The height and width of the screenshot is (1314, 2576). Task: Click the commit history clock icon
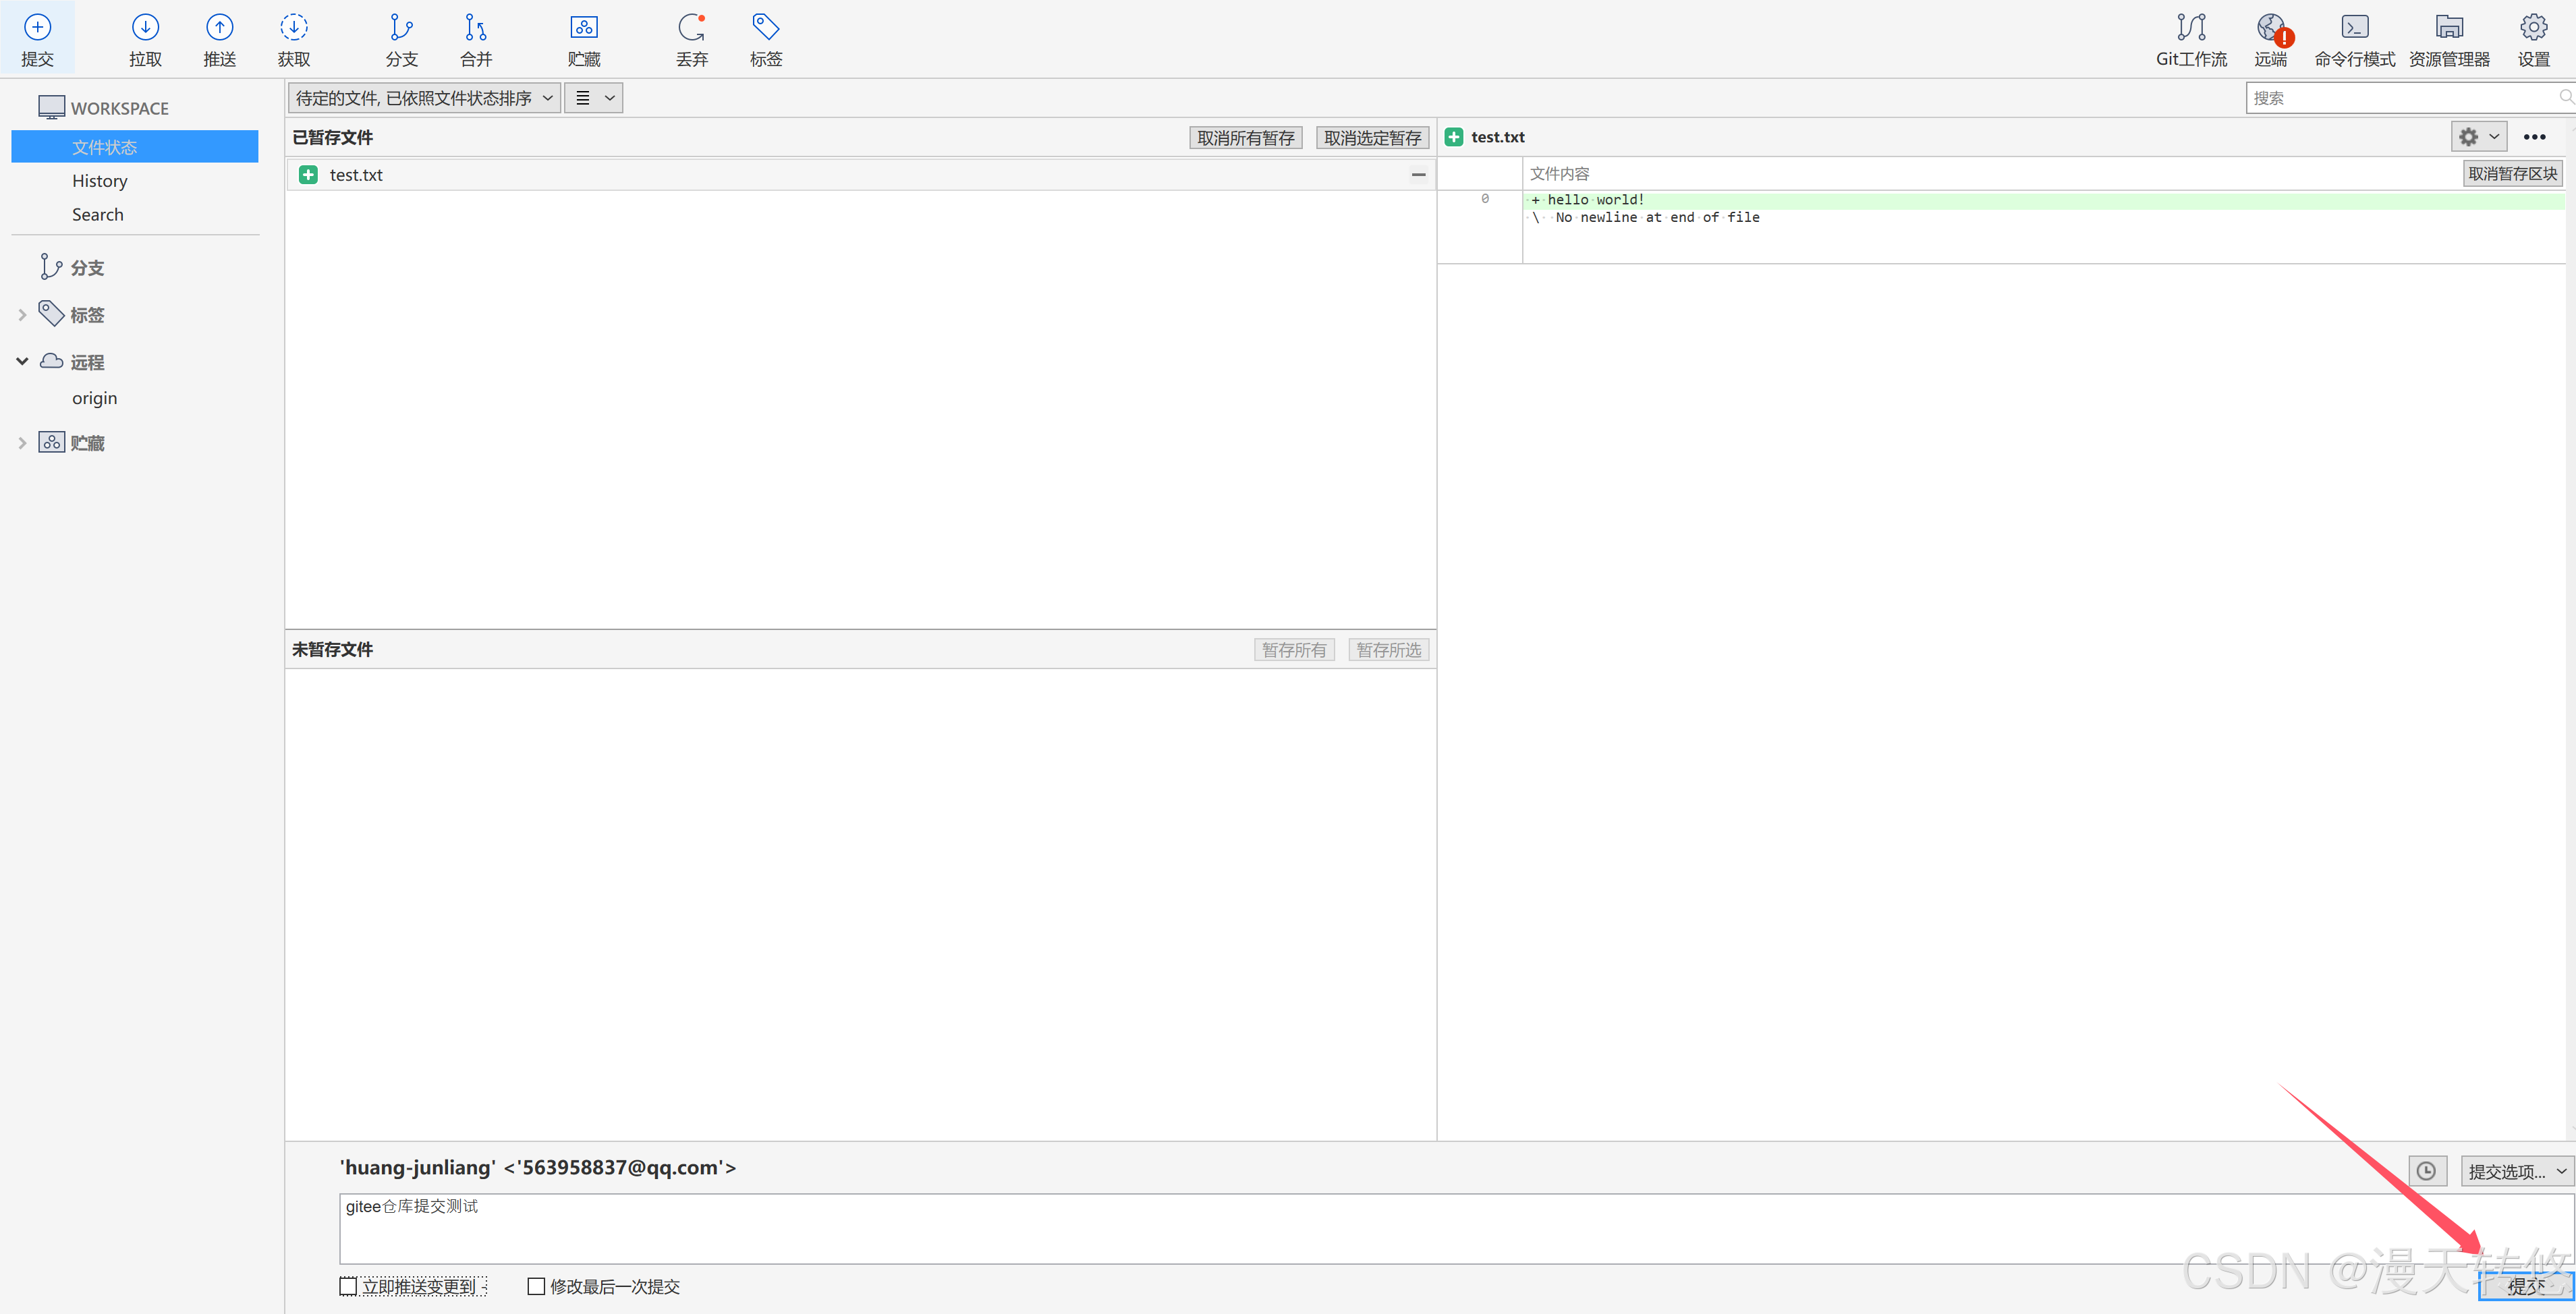(x=2426, y=1170)
